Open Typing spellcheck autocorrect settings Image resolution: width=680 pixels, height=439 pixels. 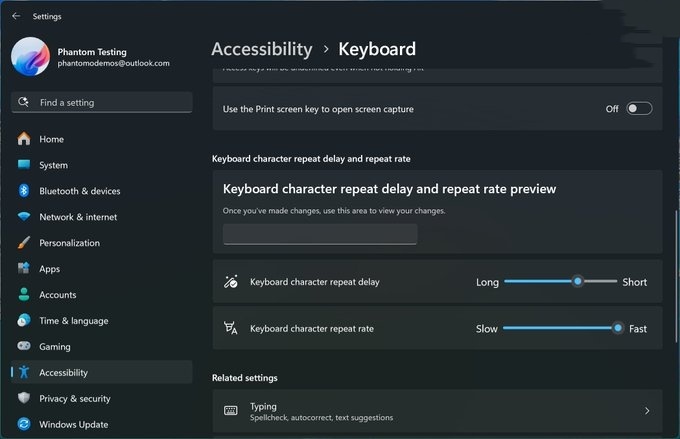click(437, 411)
